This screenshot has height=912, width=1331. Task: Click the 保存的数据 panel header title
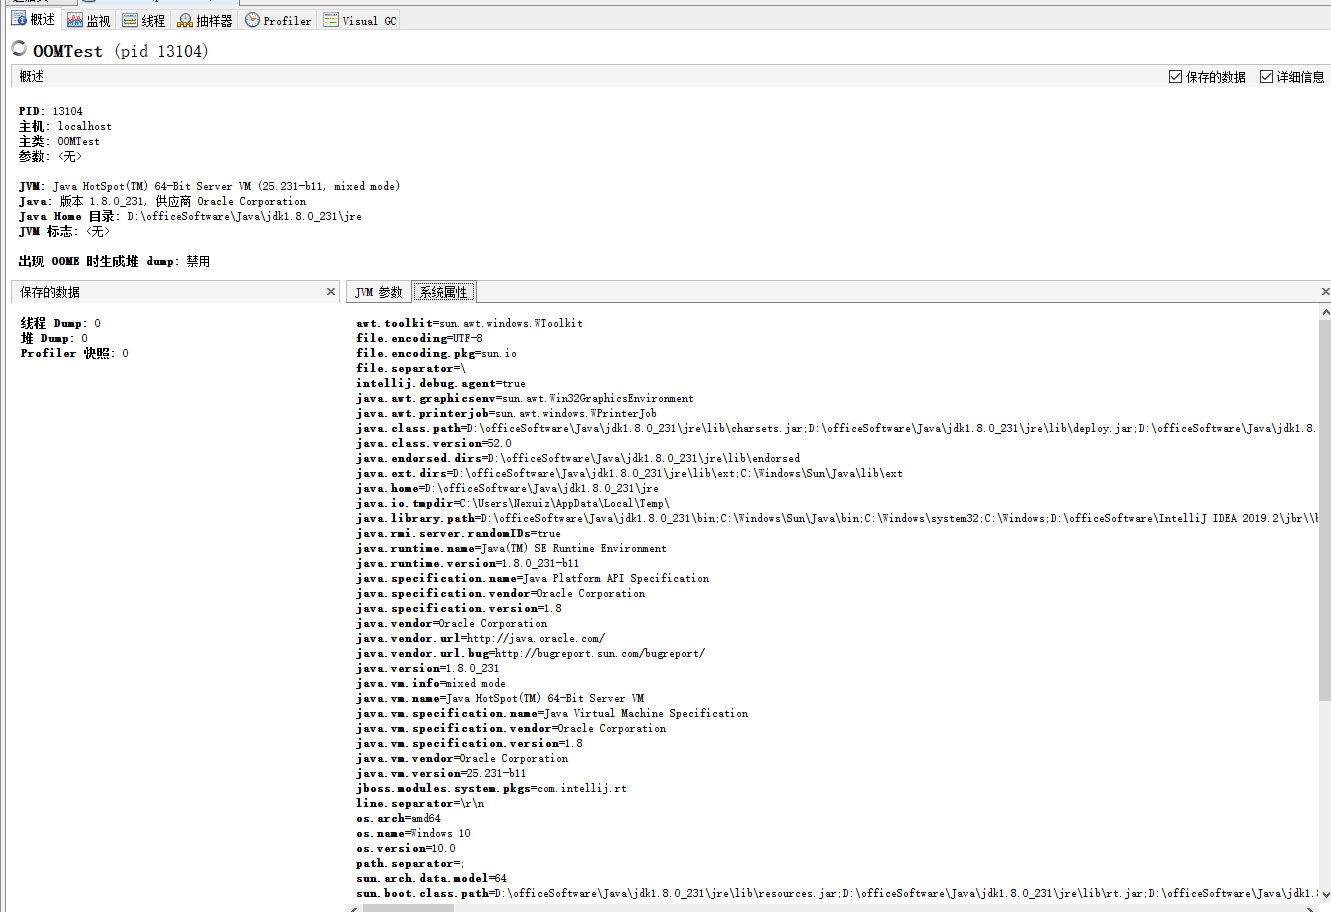pyautogui.click(x=50, y=292)
